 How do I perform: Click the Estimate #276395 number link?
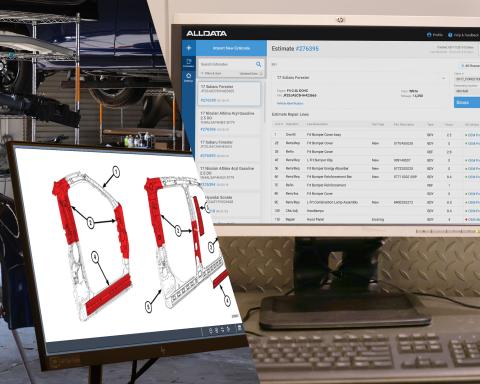pos(307,49)
